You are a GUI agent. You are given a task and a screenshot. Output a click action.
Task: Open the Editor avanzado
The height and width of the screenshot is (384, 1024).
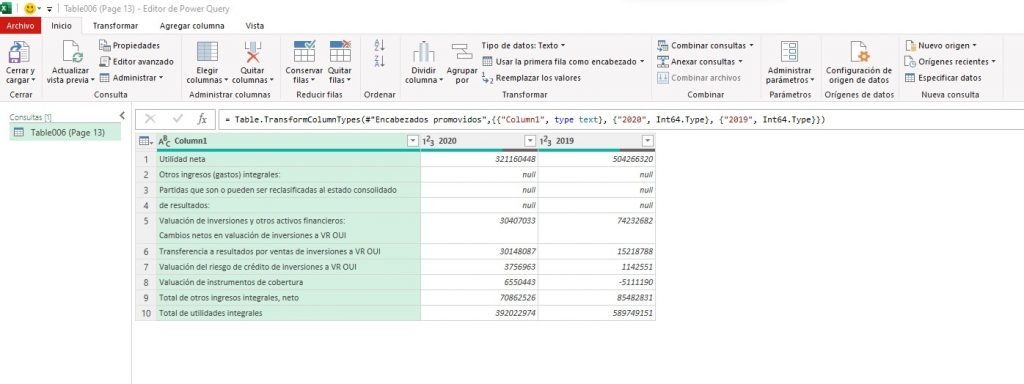click(136, 61)
